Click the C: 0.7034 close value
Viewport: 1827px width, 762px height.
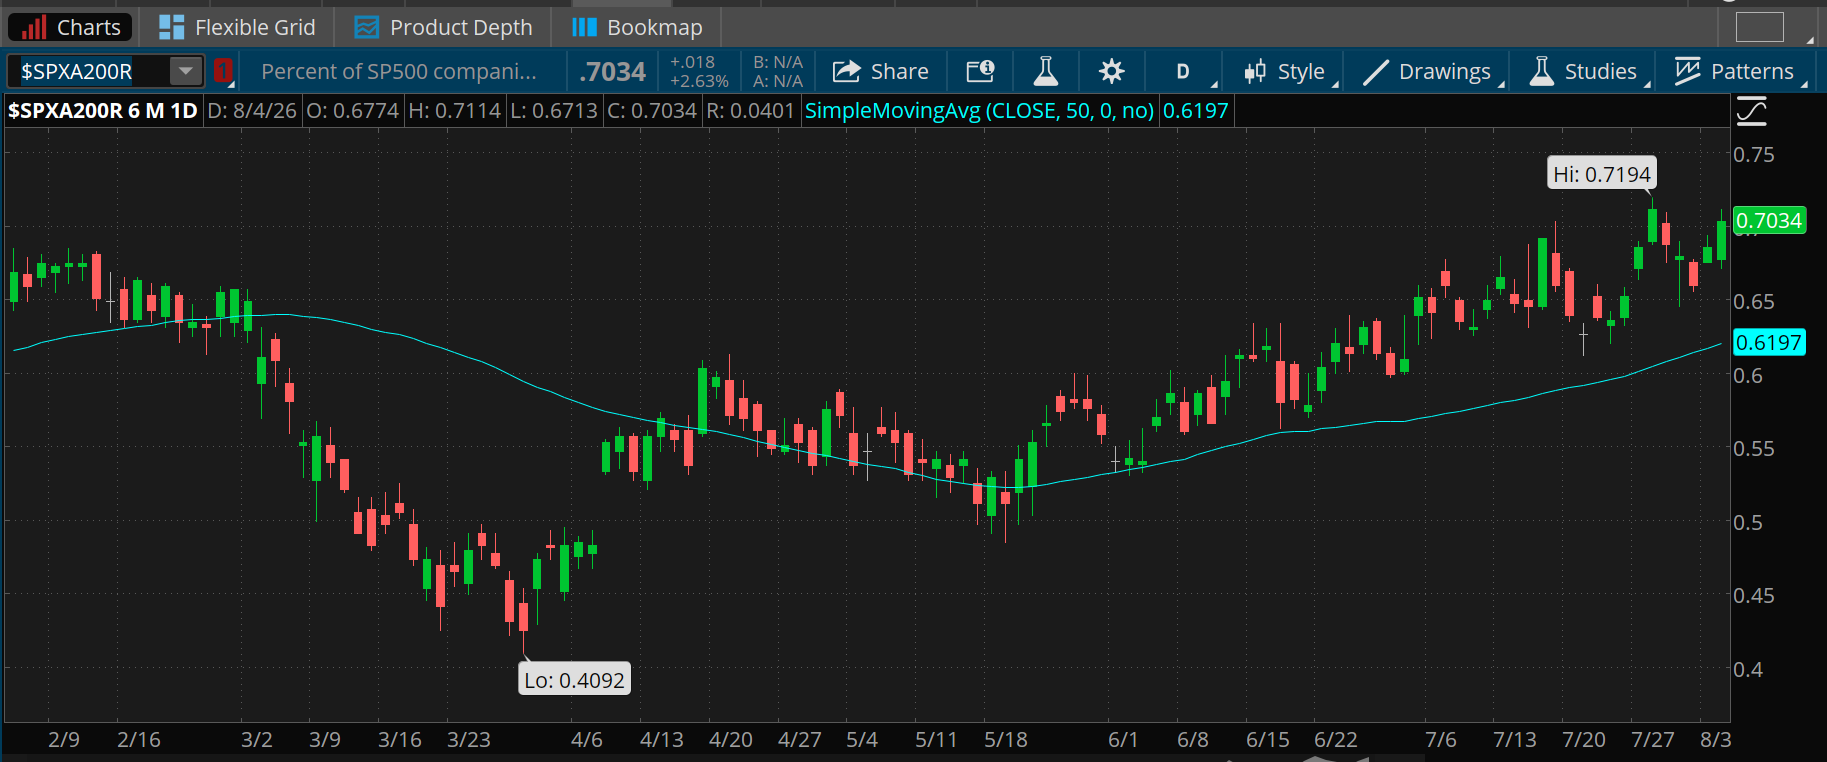click(x=652, y=111)
